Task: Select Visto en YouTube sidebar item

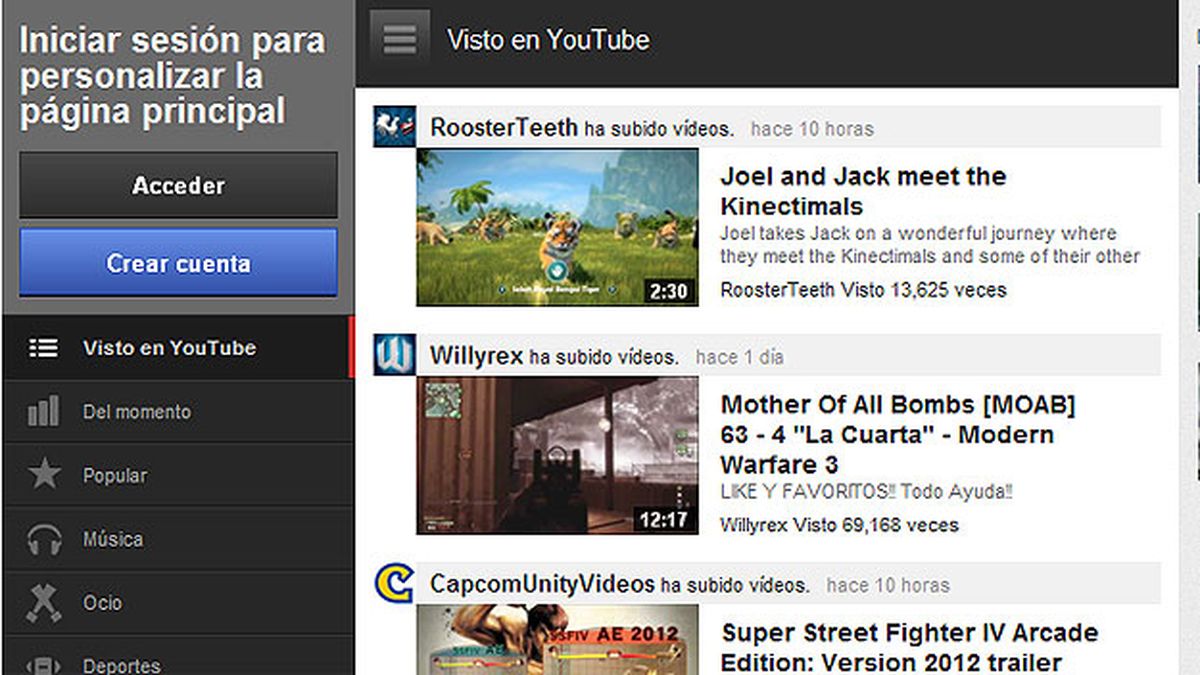Action: (177, 348)
